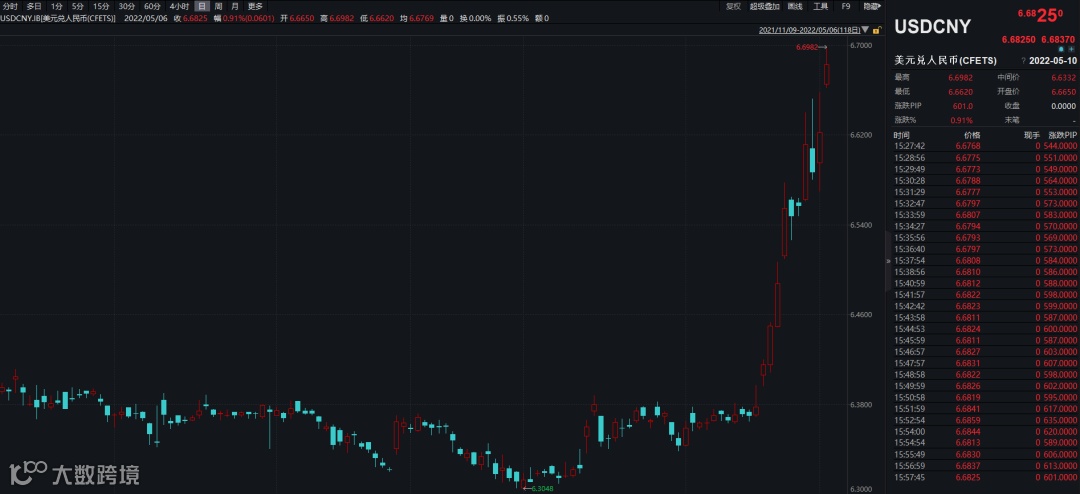
Task: Click the 最高 value 6.6982
Action: pos(960,78)
